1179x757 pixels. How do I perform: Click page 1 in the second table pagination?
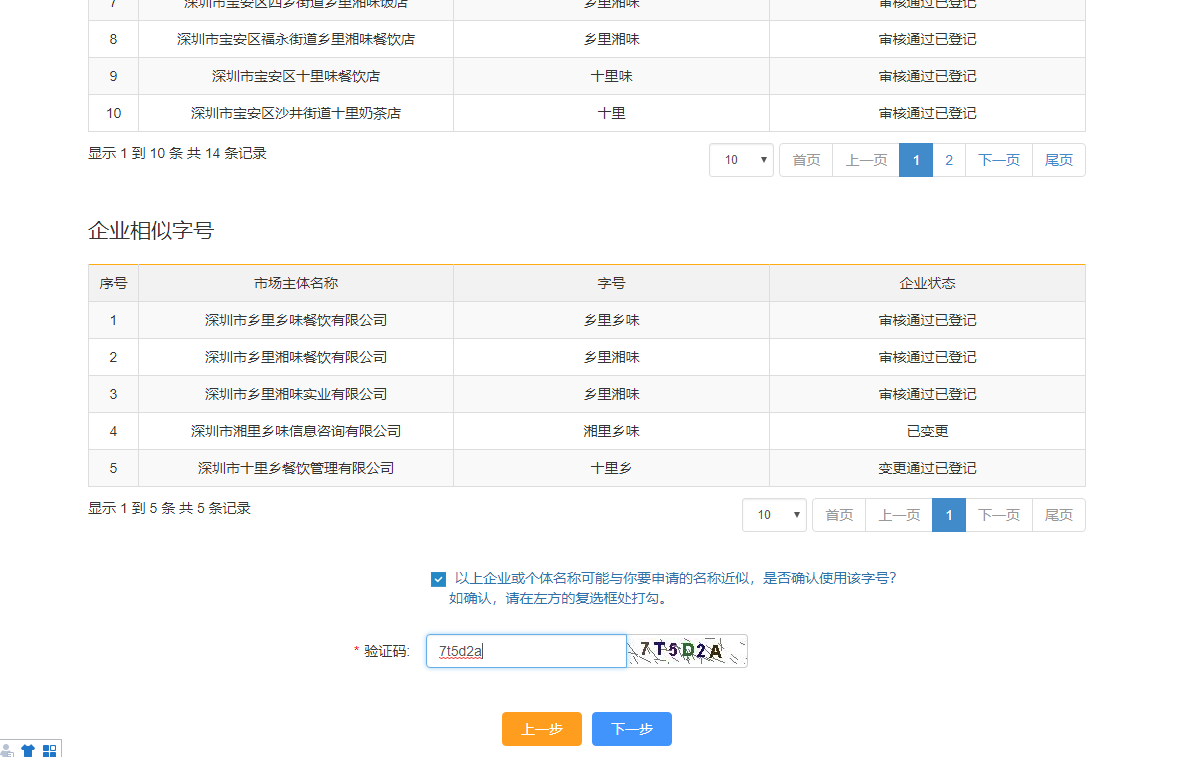point(948,514)
